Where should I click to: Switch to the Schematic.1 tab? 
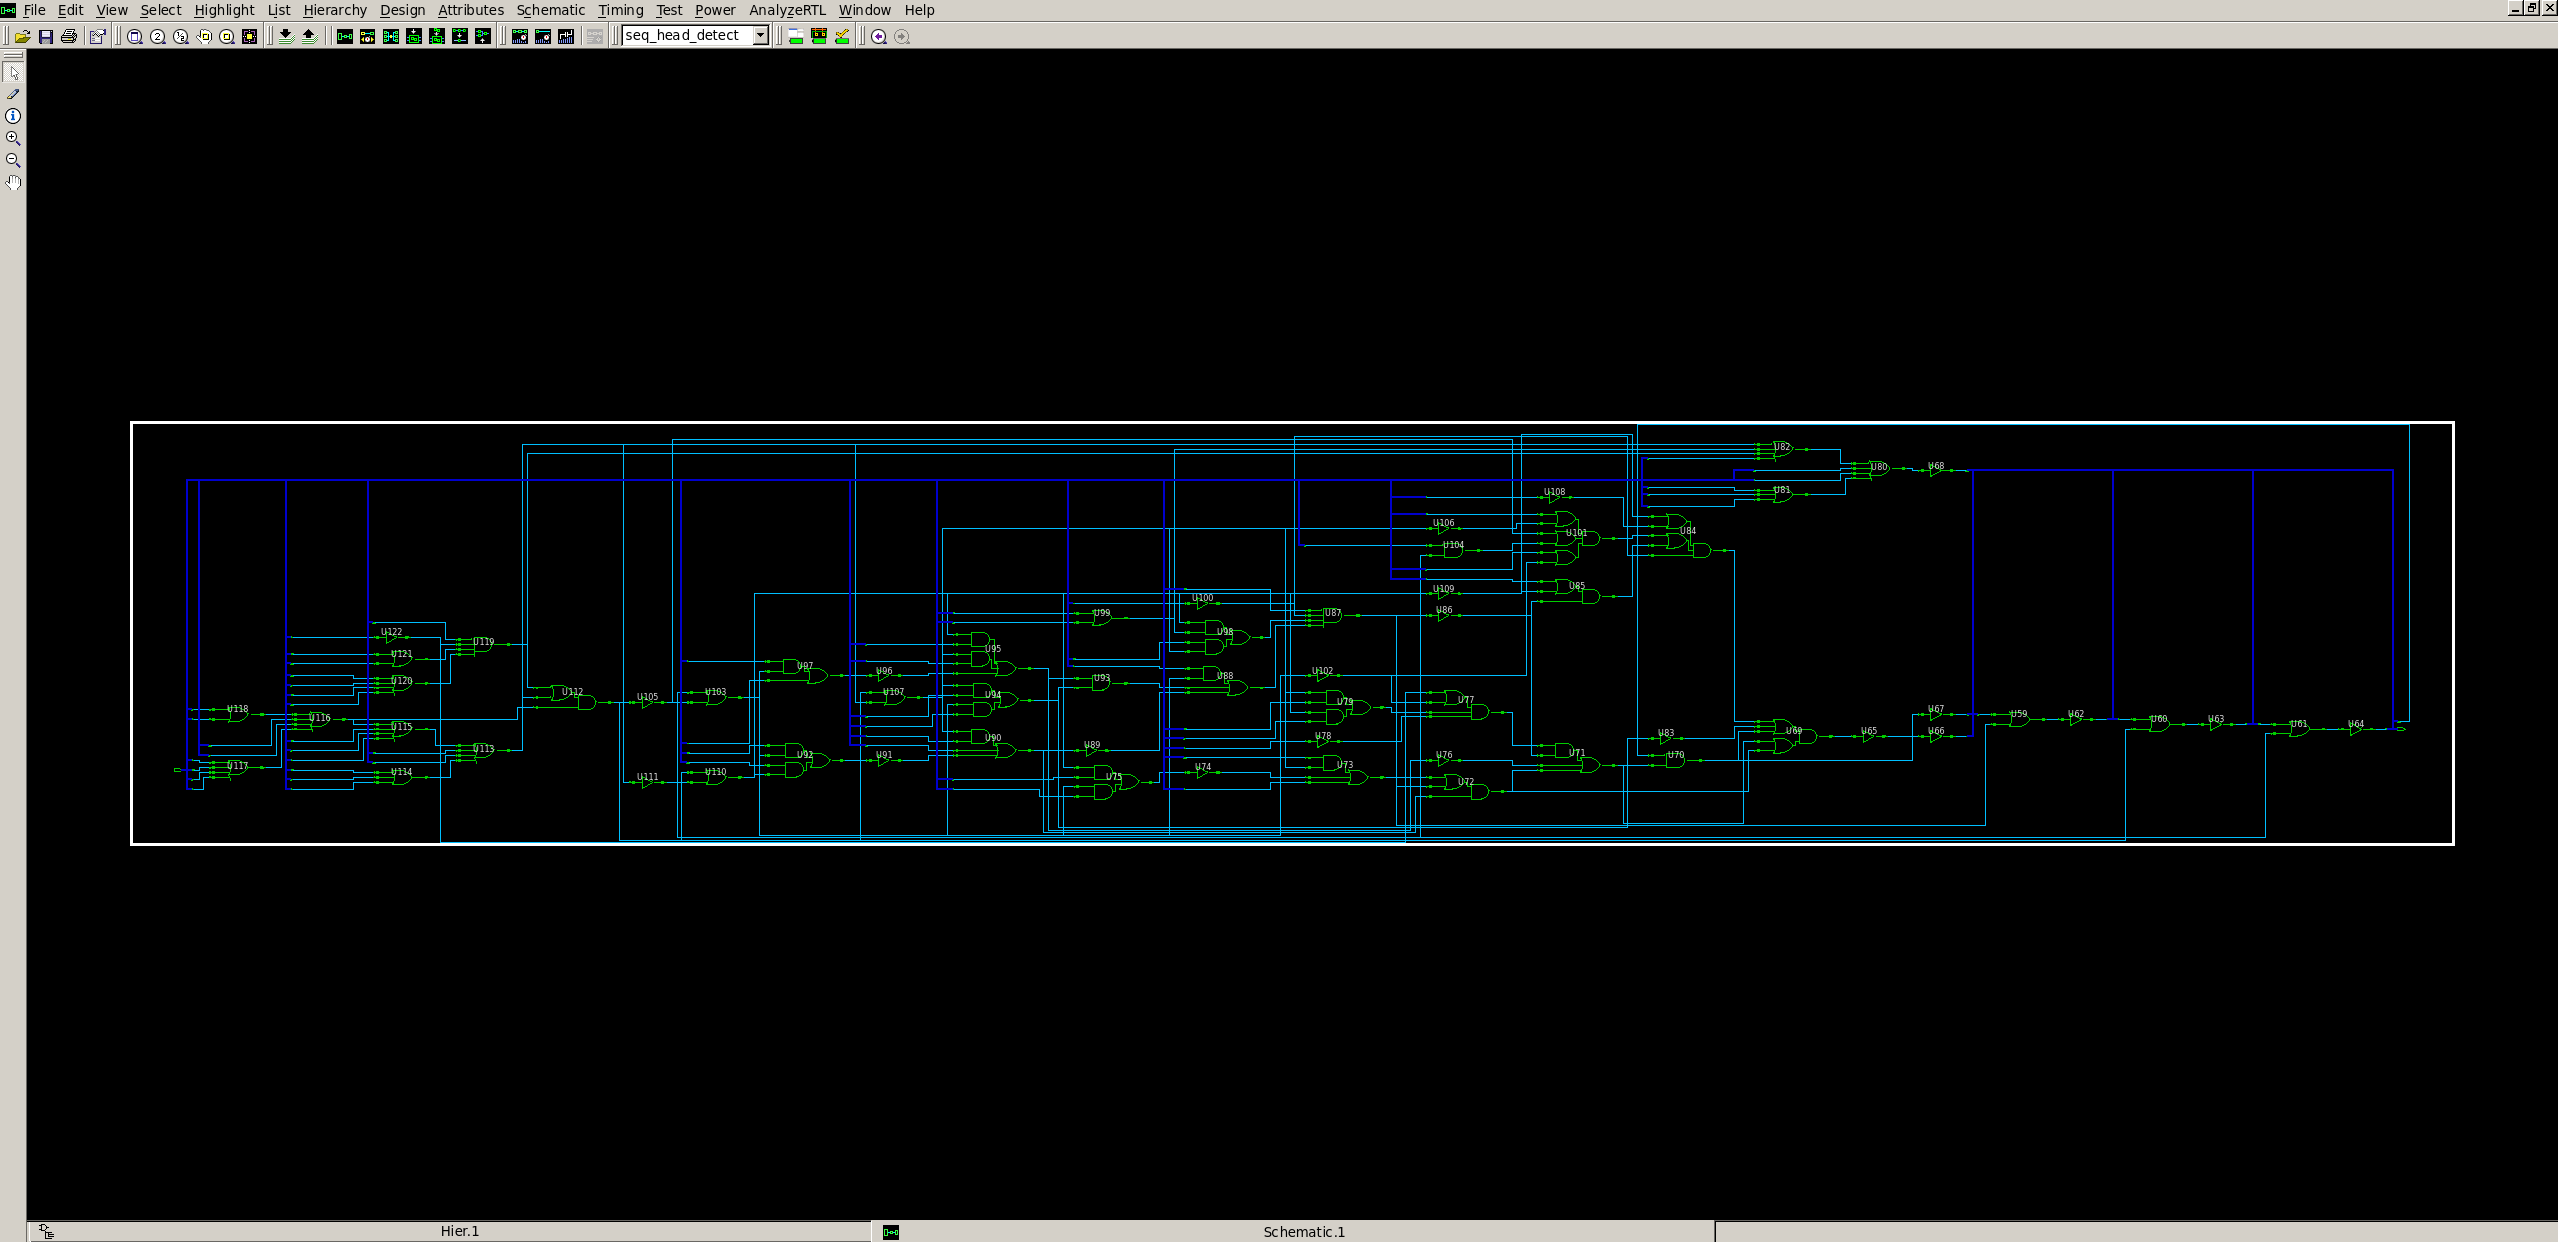point(1303,1231)
